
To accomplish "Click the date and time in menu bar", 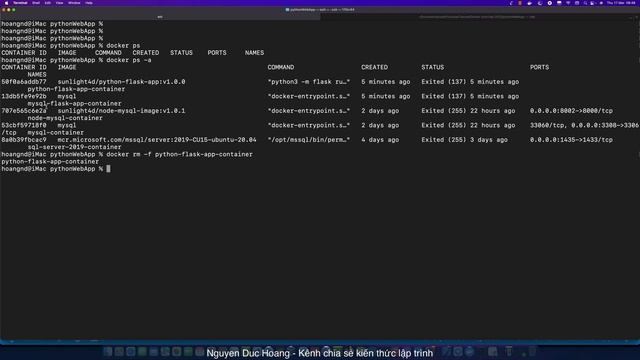I will [620, 3].
